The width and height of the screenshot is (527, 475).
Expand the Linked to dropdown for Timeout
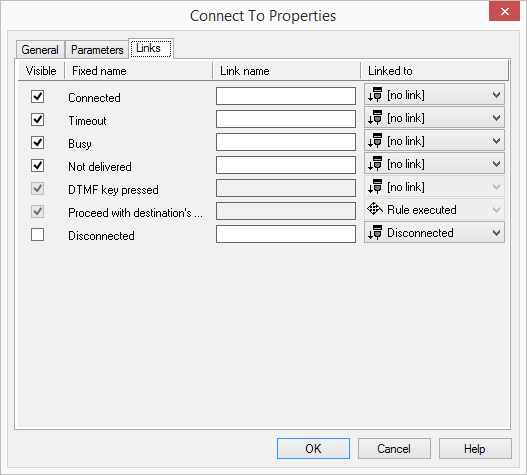coord(496,118)
